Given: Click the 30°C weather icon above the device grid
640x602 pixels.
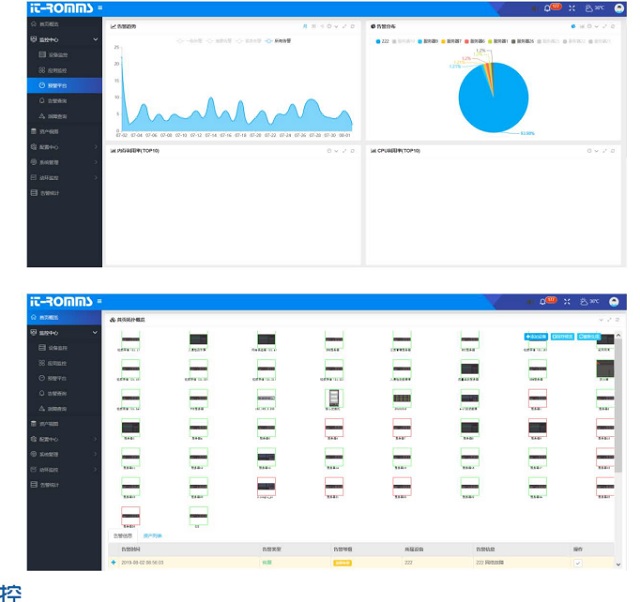Looking at the screenshot, I should (x=584, y=302).
